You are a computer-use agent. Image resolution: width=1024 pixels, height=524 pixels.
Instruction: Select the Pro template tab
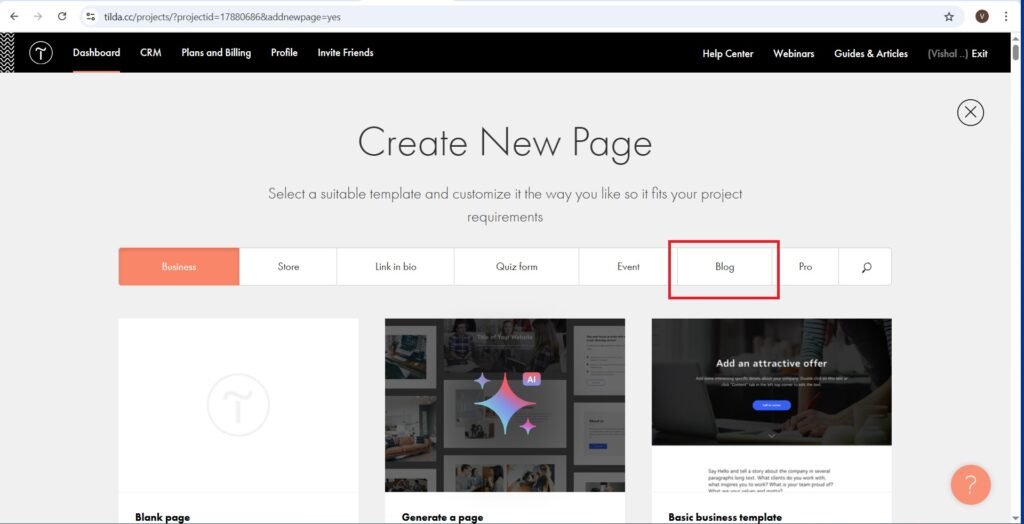click(x=805, y=267)
